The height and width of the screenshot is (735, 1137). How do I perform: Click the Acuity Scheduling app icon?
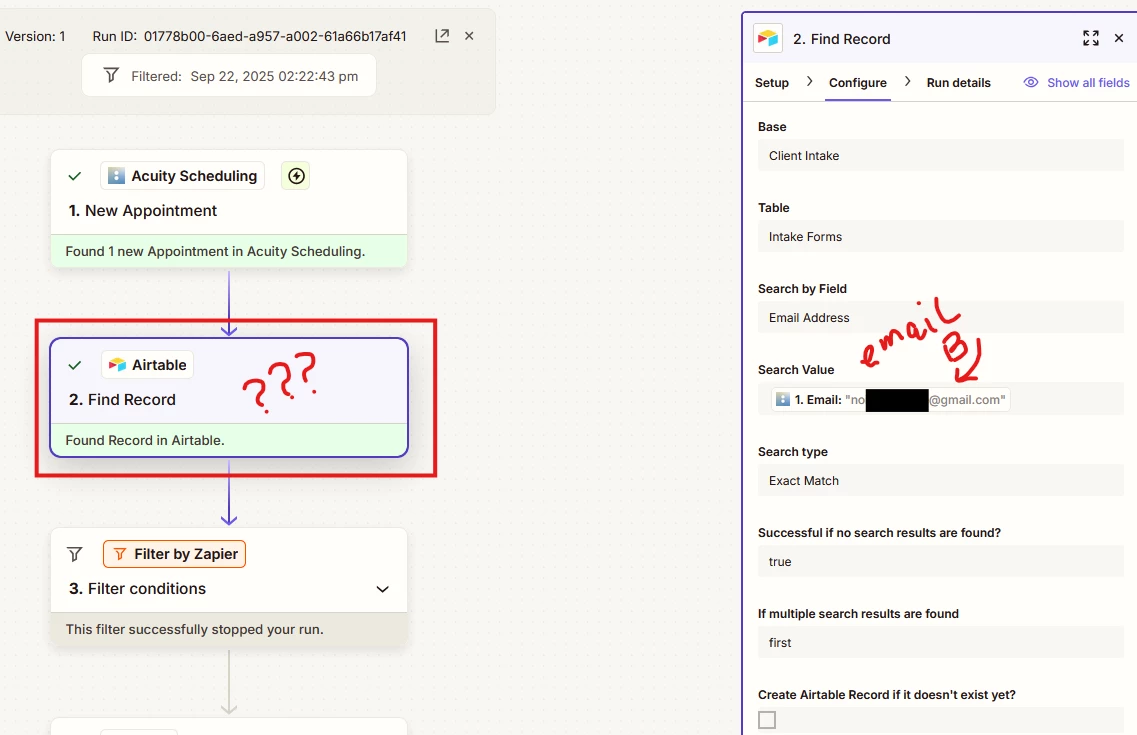[116, 175]
